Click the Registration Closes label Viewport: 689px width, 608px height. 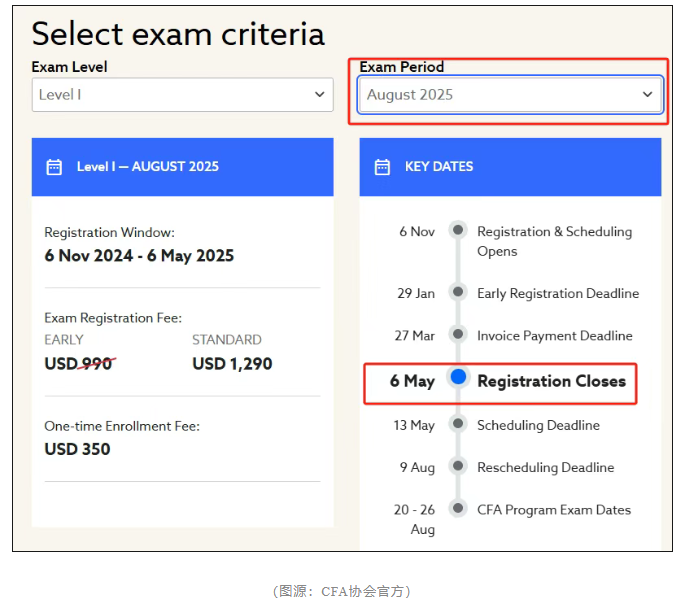click(x=551, y=381)
